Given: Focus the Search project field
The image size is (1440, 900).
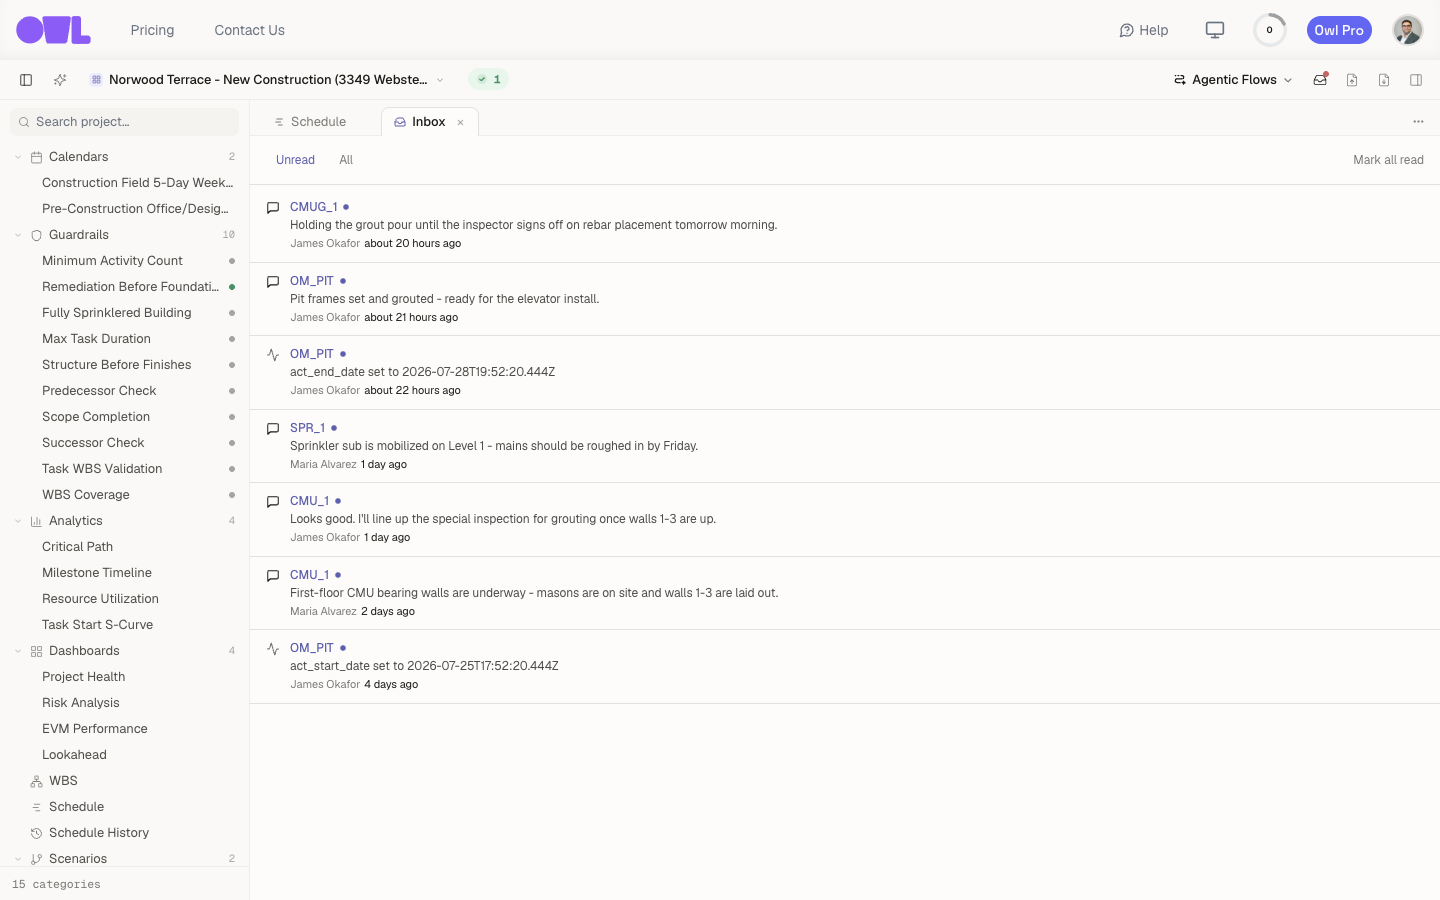Looking at the screenshot, I should click(125, 122).
